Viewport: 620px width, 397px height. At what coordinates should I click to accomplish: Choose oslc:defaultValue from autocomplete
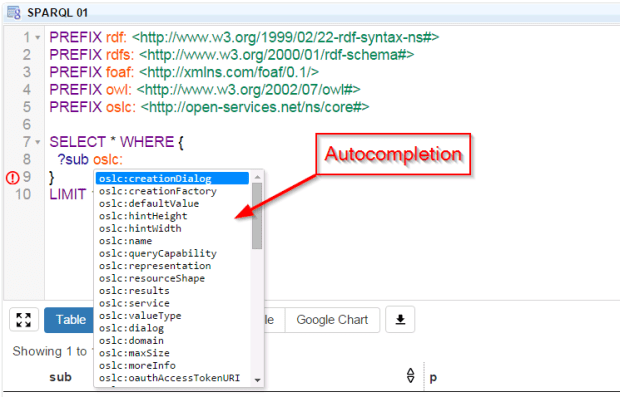(x=172, y=203)
